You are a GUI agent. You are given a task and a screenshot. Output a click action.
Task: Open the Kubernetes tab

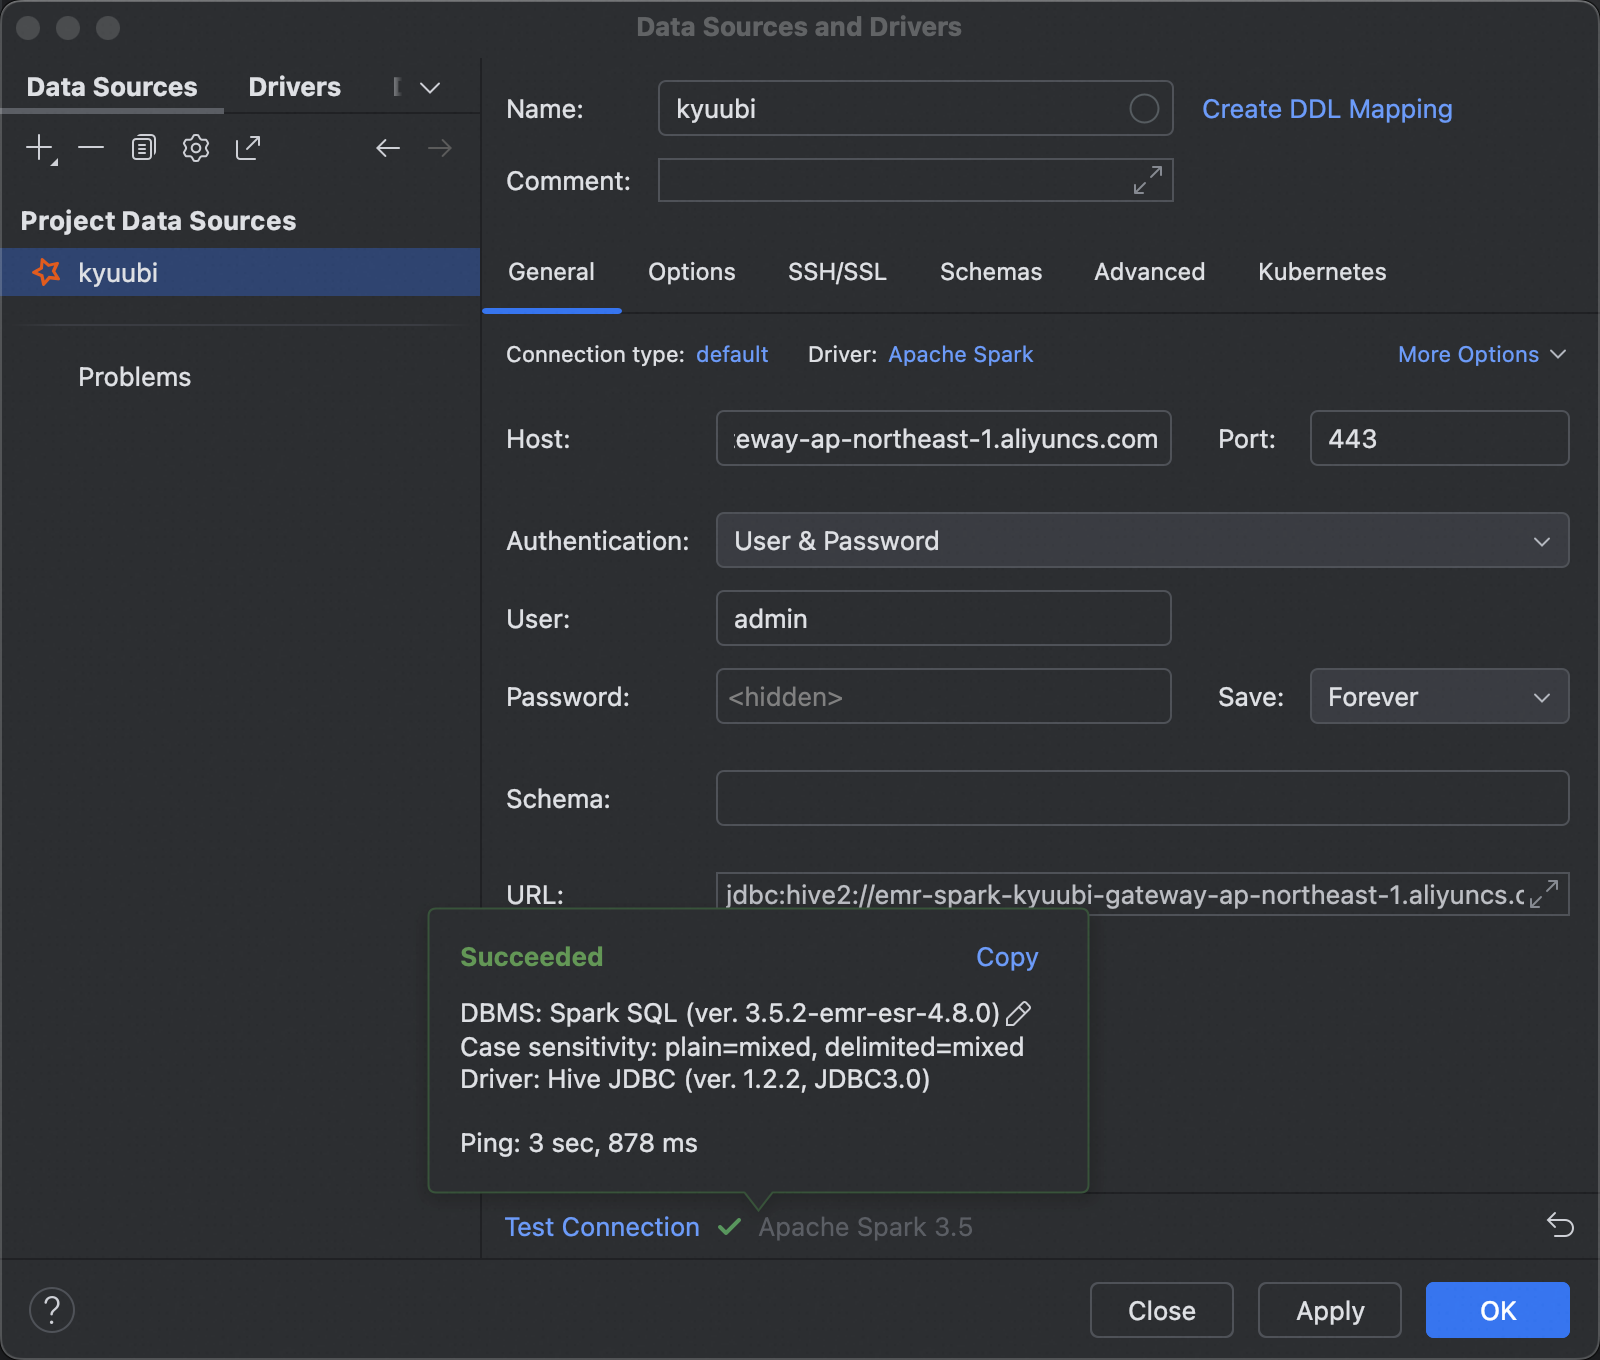tap(1322, 272)
